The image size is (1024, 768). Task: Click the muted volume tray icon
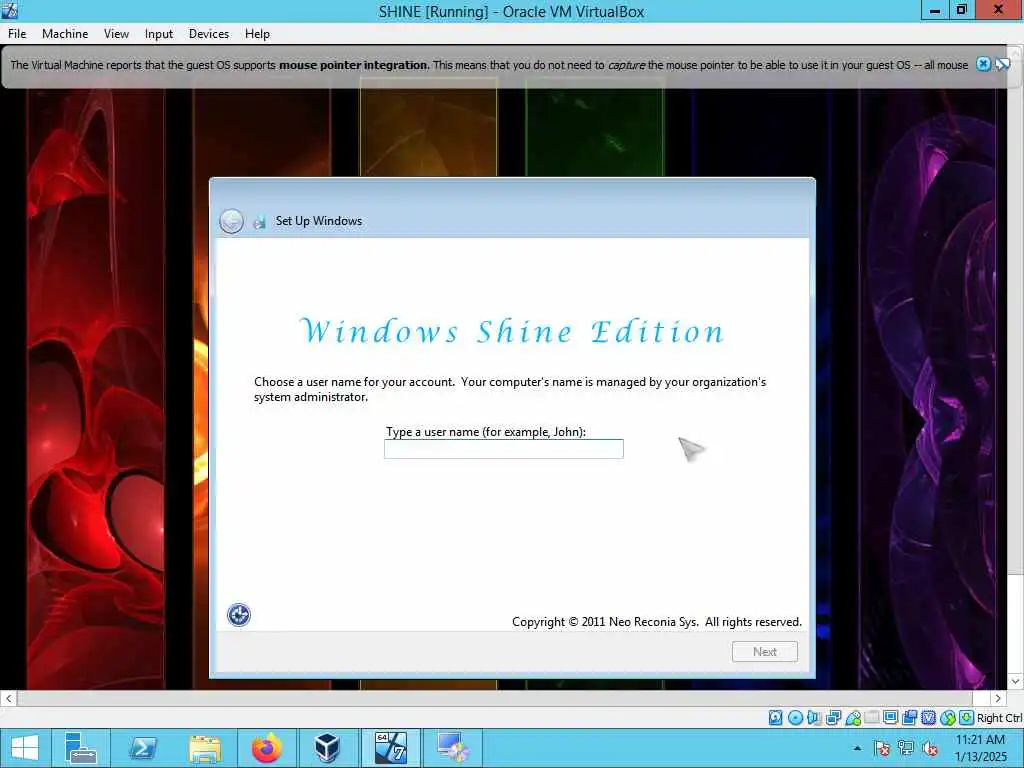(930, 748)
